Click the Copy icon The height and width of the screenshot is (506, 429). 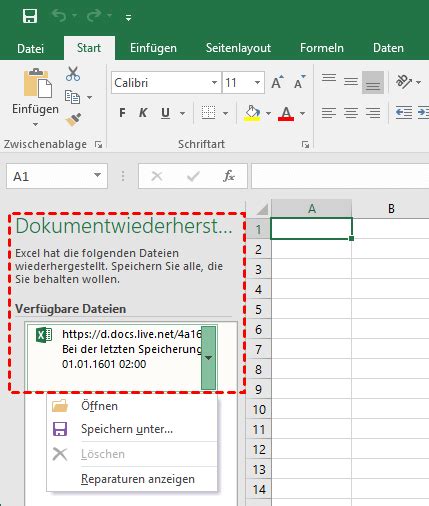pos(72,97)
